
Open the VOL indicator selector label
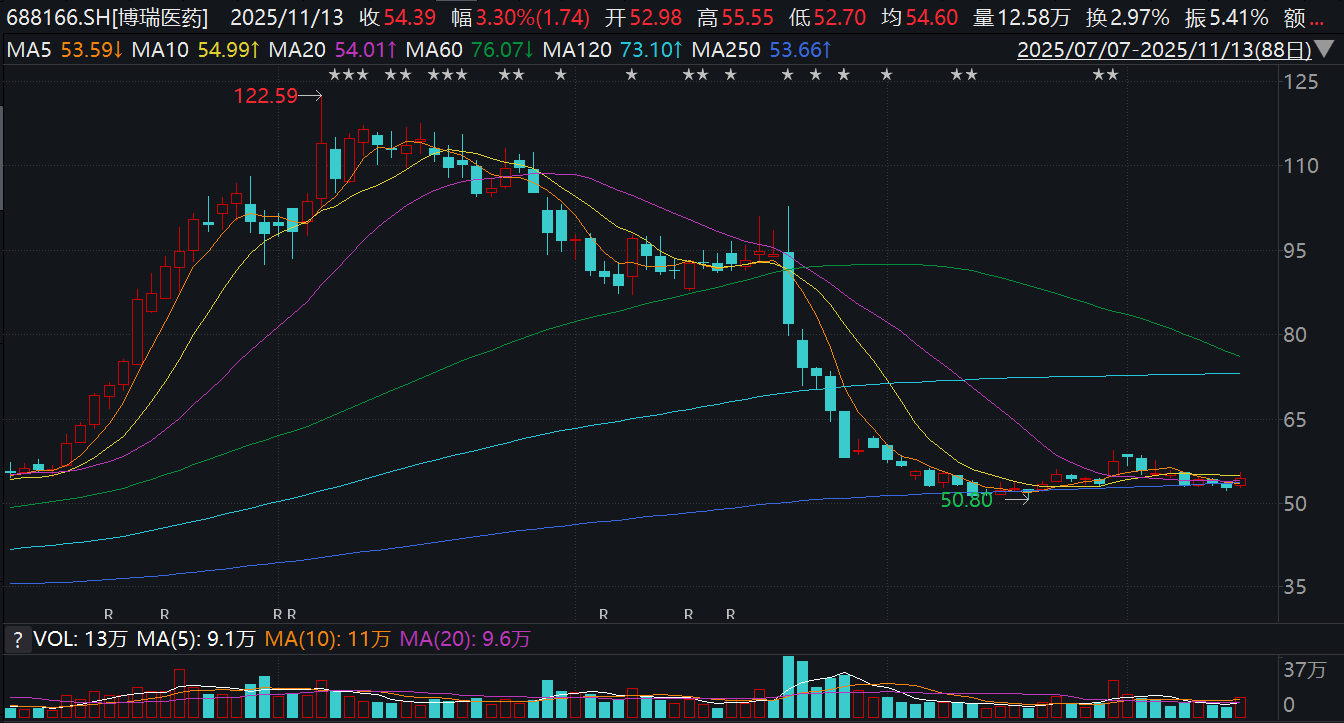tap(53, 639)
